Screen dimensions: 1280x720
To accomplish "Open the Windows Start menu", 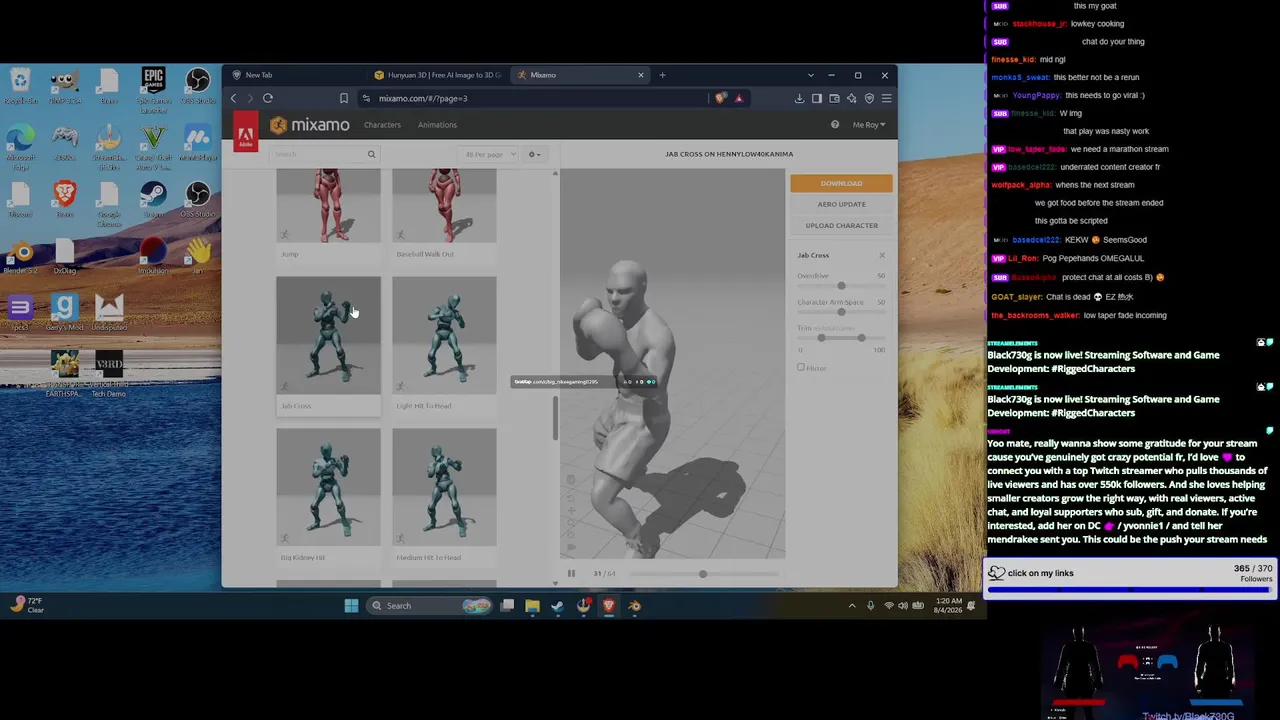I will click(351, 605).
